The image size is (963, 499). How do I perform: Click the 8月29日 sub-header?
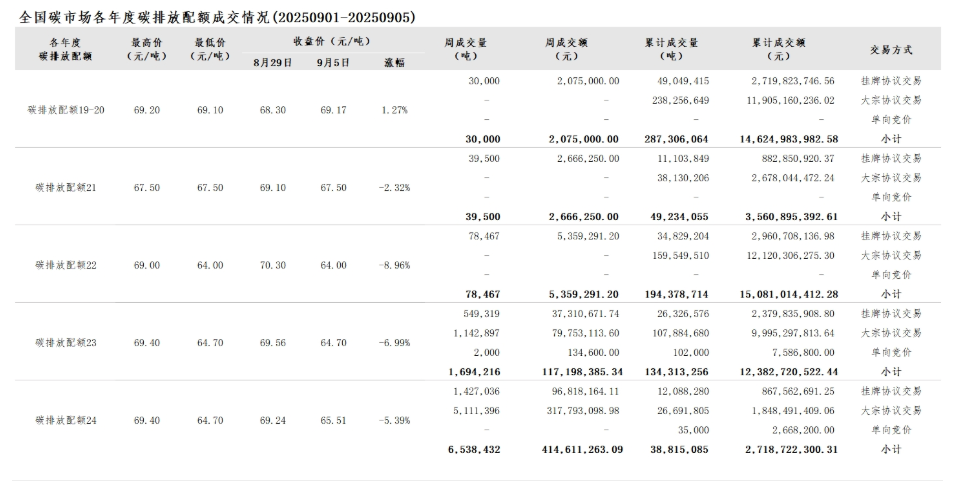(273, 62)
